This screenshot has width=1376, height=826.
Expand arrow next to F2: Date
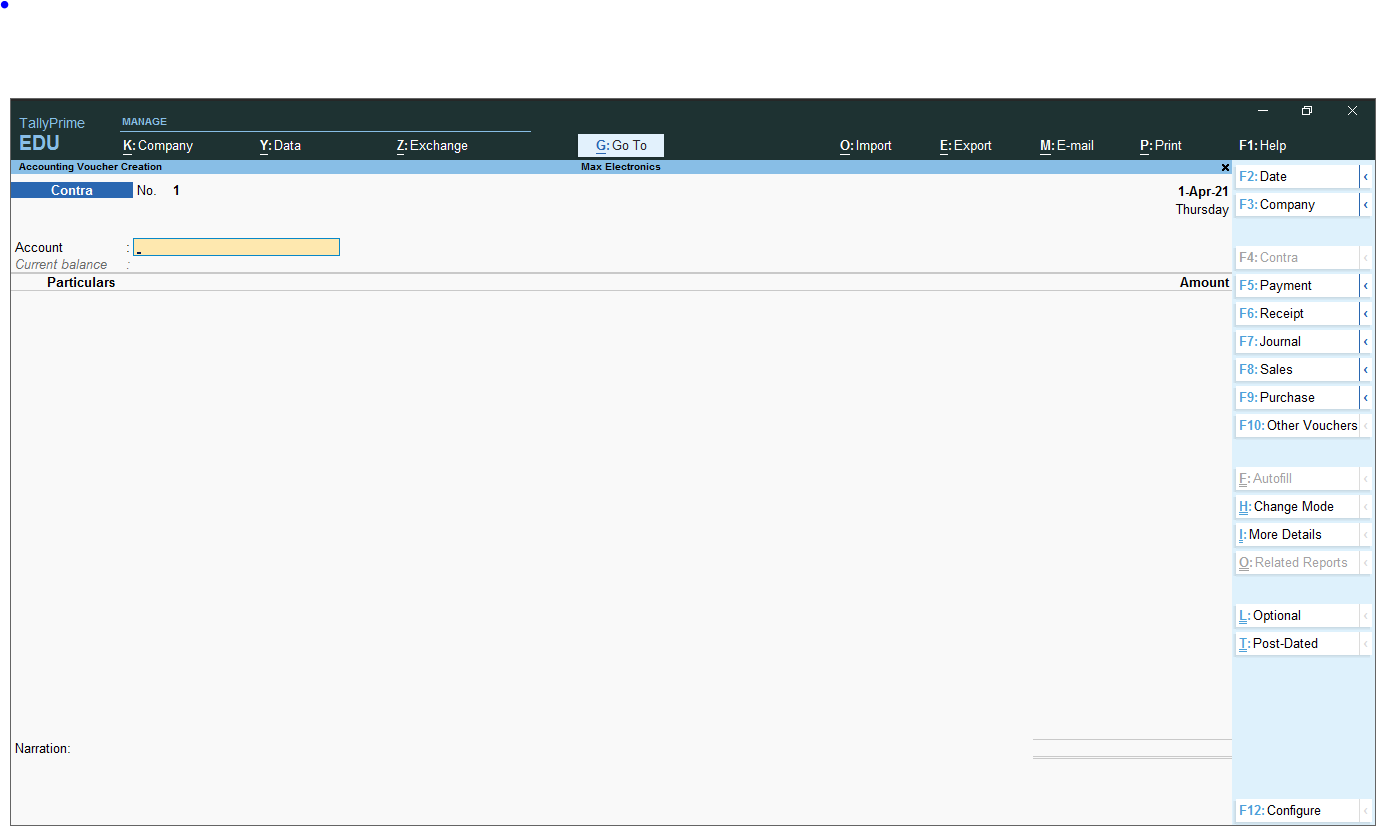(x=1365, y=176)
